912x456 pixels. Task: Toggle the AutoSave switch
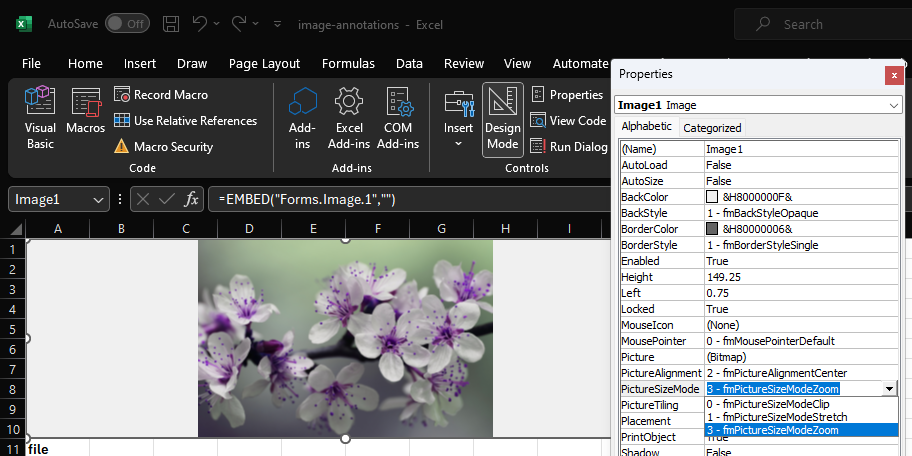click(x=127, y=23)
